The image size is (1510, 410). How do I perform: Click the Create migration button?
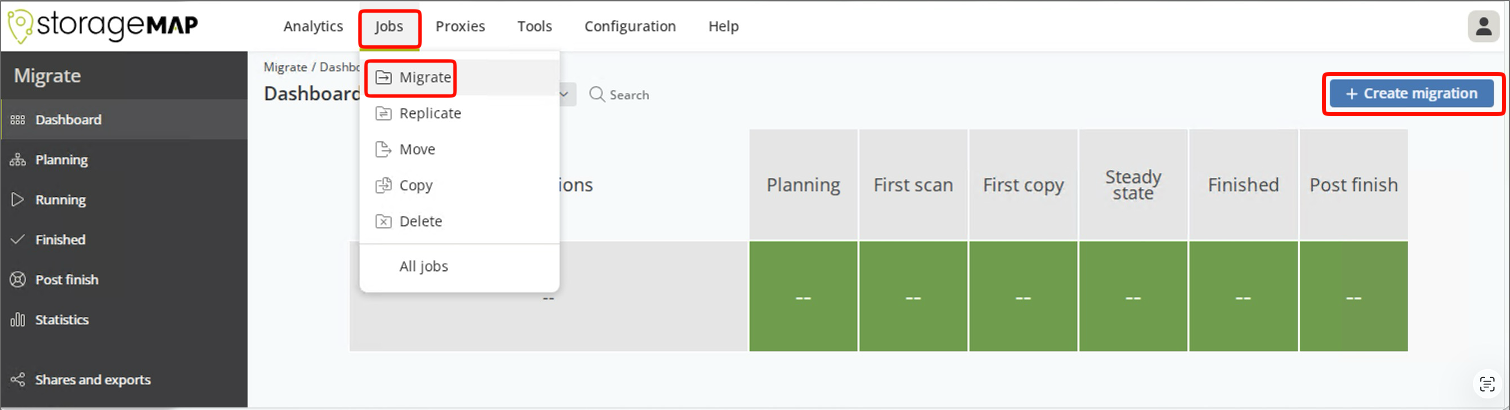click(1411, 94)
